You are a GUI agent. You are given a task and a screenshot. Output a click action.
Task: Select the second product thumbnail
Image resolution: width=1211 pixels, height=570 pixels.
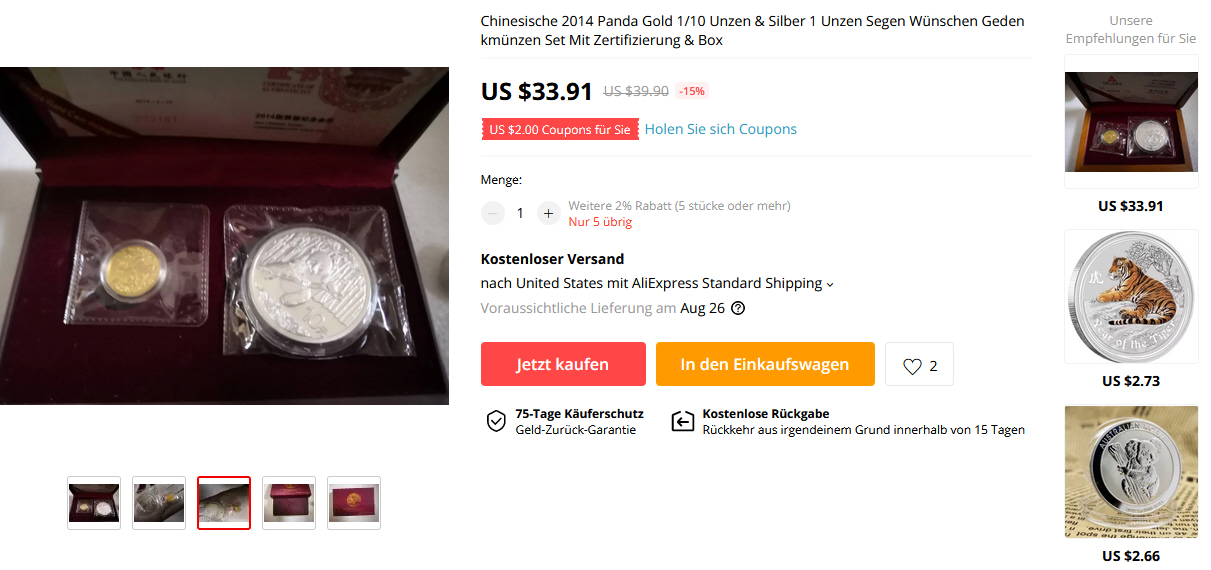159,503
